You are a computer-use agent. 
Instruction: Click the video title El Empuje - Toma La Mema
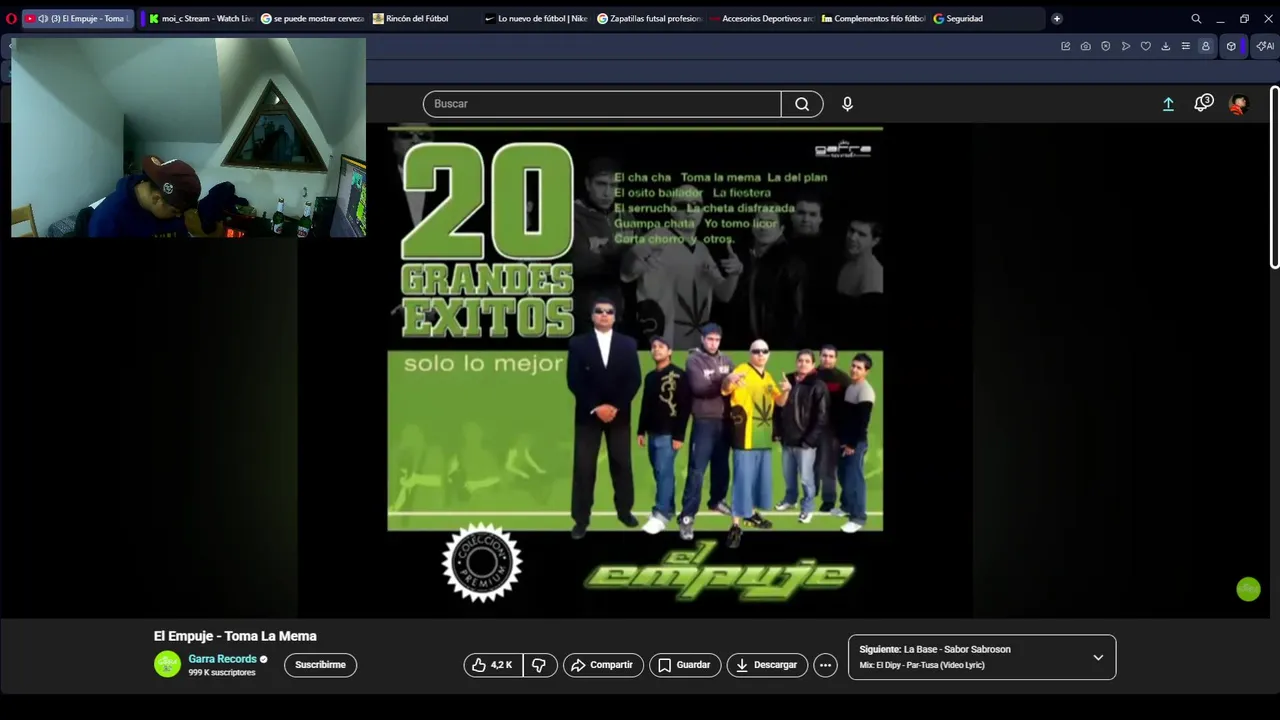click(235, 636)
